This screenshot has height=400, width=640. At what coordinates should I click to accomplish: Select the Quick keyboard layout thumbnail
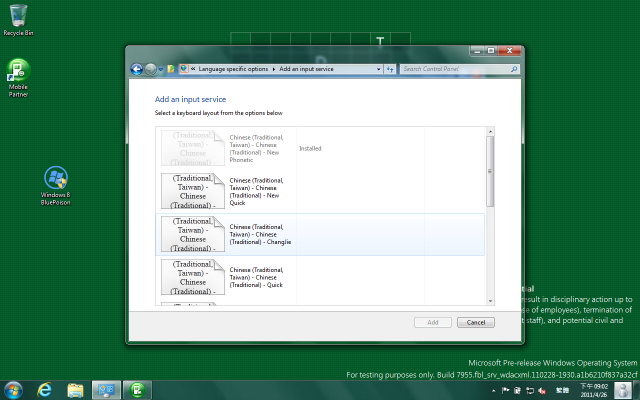[x=193, y=277]
